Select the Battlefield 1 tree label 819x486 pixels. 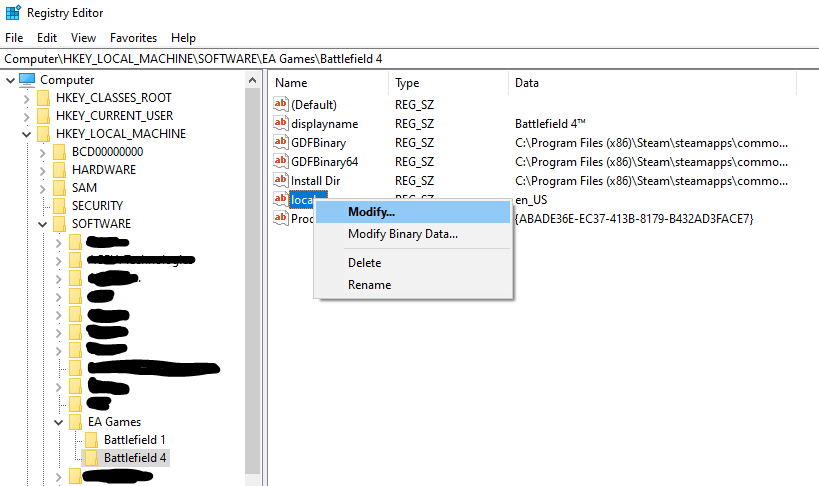click(x=134, y=439)
